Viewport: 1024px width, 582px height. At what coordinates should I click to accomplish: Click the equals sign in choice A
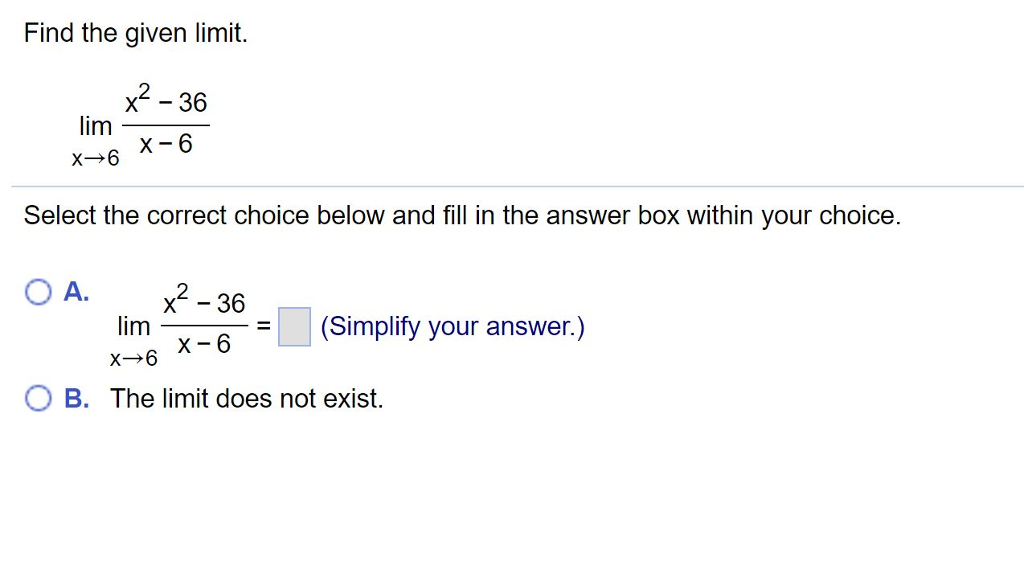(x=263, y=327)
